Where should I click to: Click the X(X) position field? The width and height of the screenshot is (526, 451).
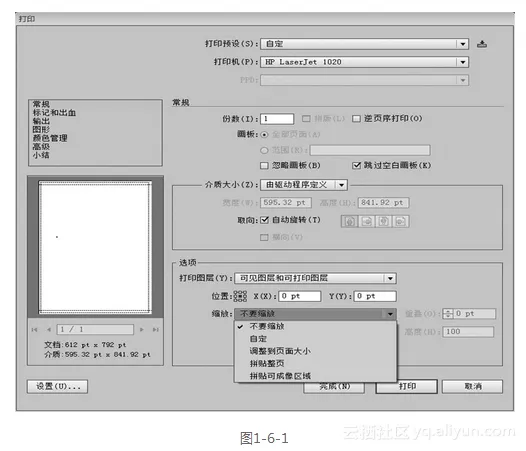[x=300, y=296]
